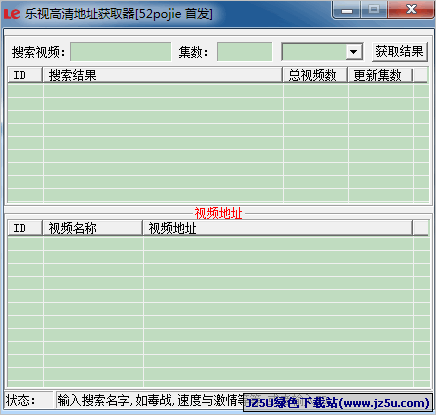Viewport: 436px width, 415px height.
Task: Click the Le logo icon in the title bar
Action: [12, 14]
